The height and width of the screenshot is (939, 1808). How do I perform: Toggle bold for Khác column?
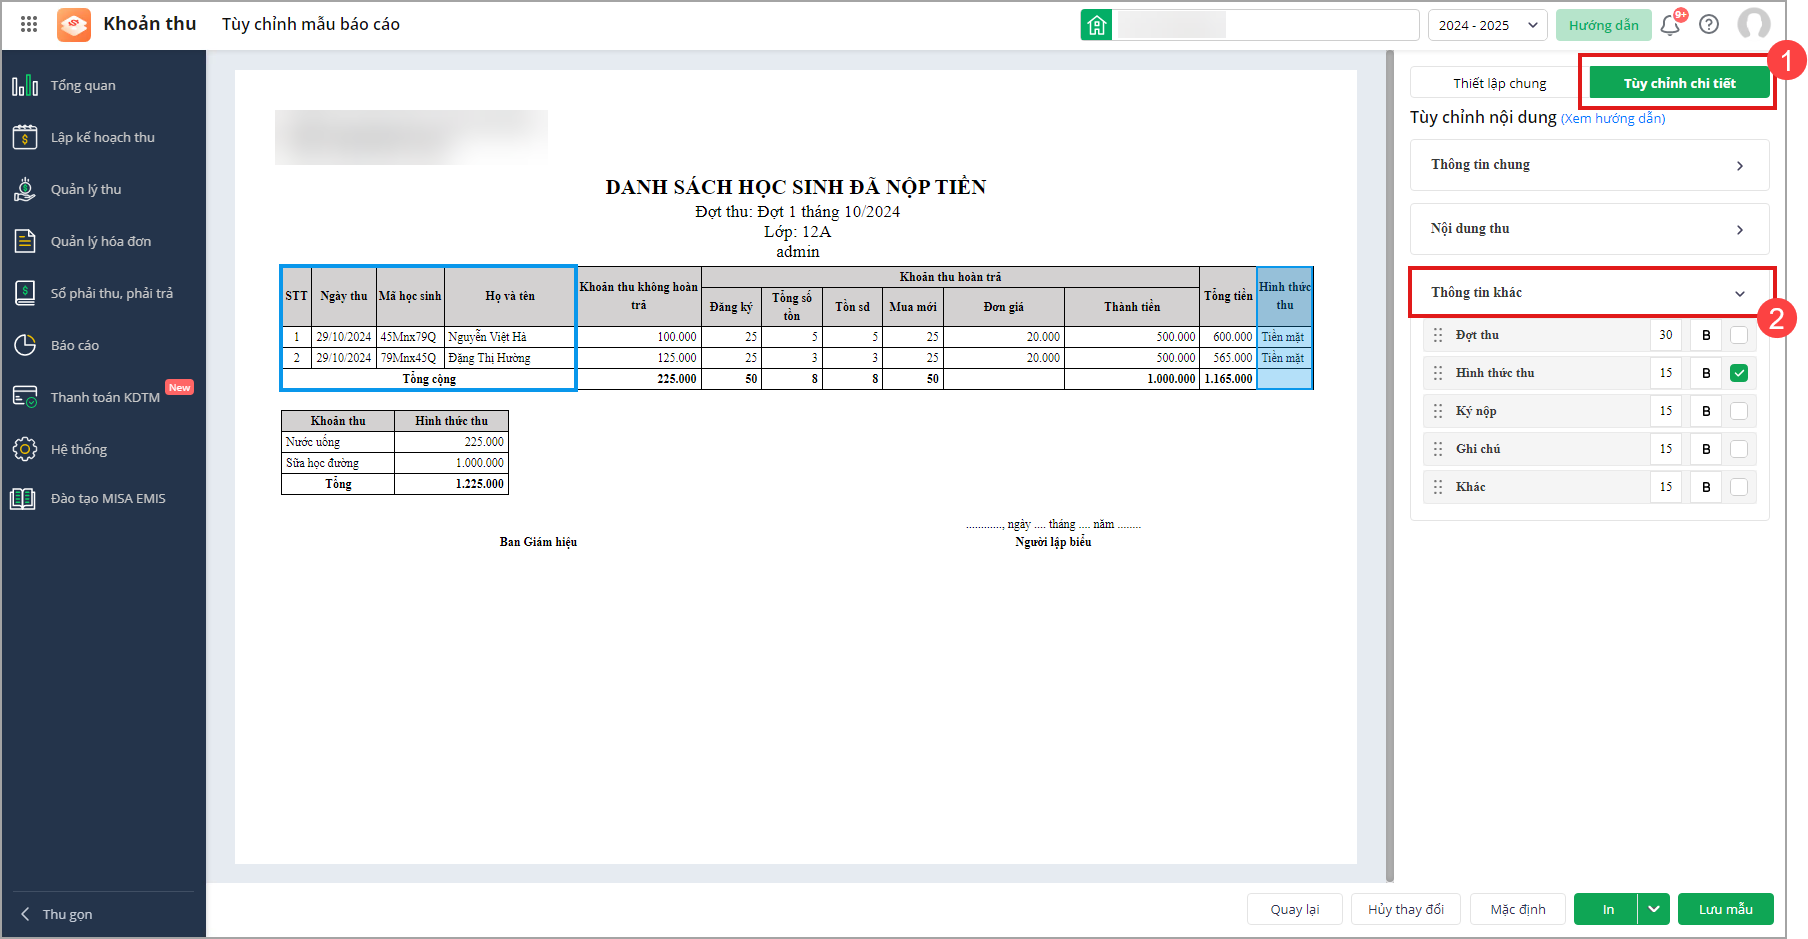tap(1706, 487)
